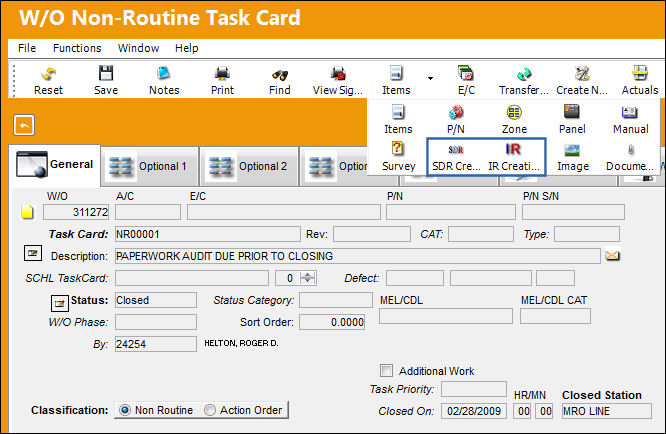Click the orange back arrow button
666x434 pixels.
click(24, 125)
